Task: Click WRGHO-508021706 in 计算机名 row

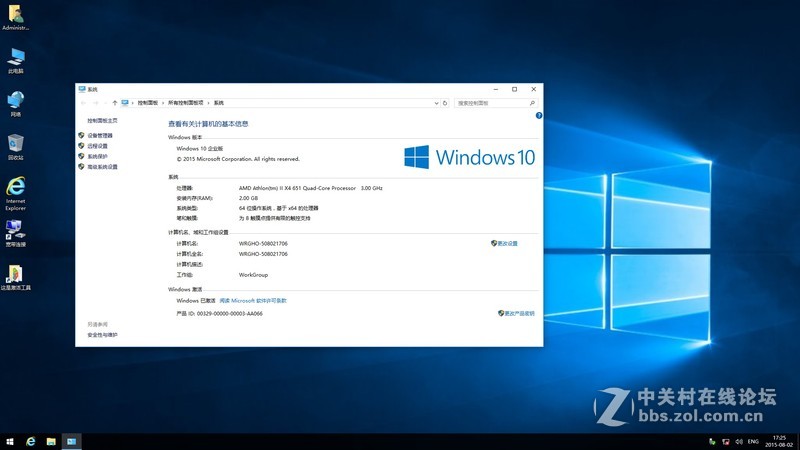Action: click(x=263, y=244)
